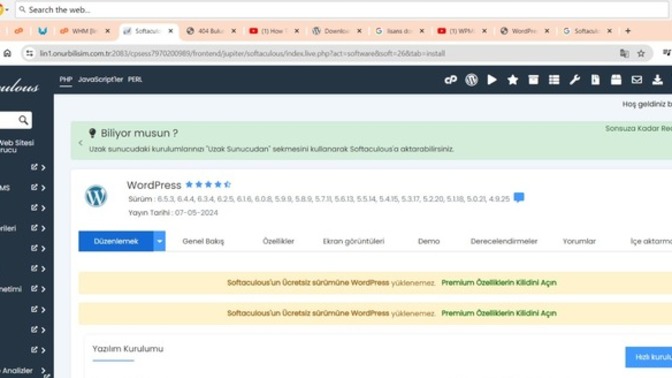672x378 pixels.
Task: Click the WordPress logo beside the title
Action: (96, 196)
